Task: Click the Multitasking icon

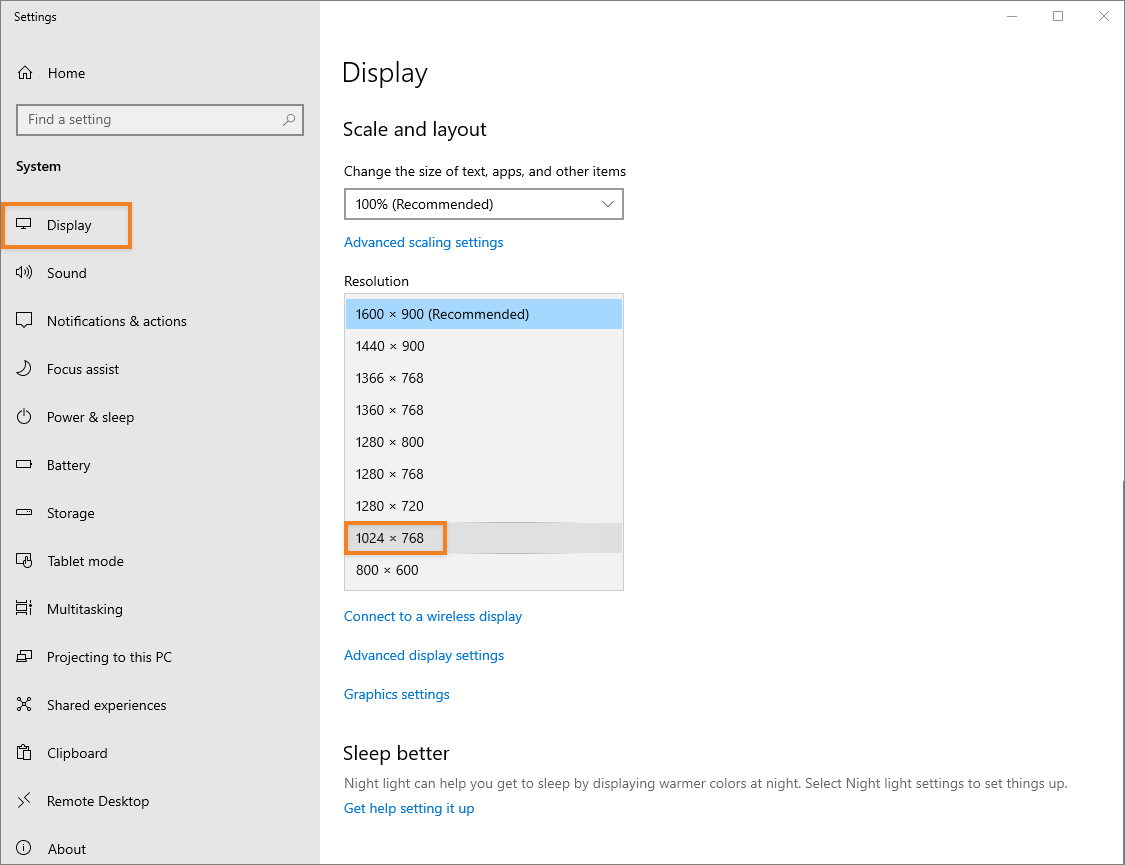Action: (25, 609)
